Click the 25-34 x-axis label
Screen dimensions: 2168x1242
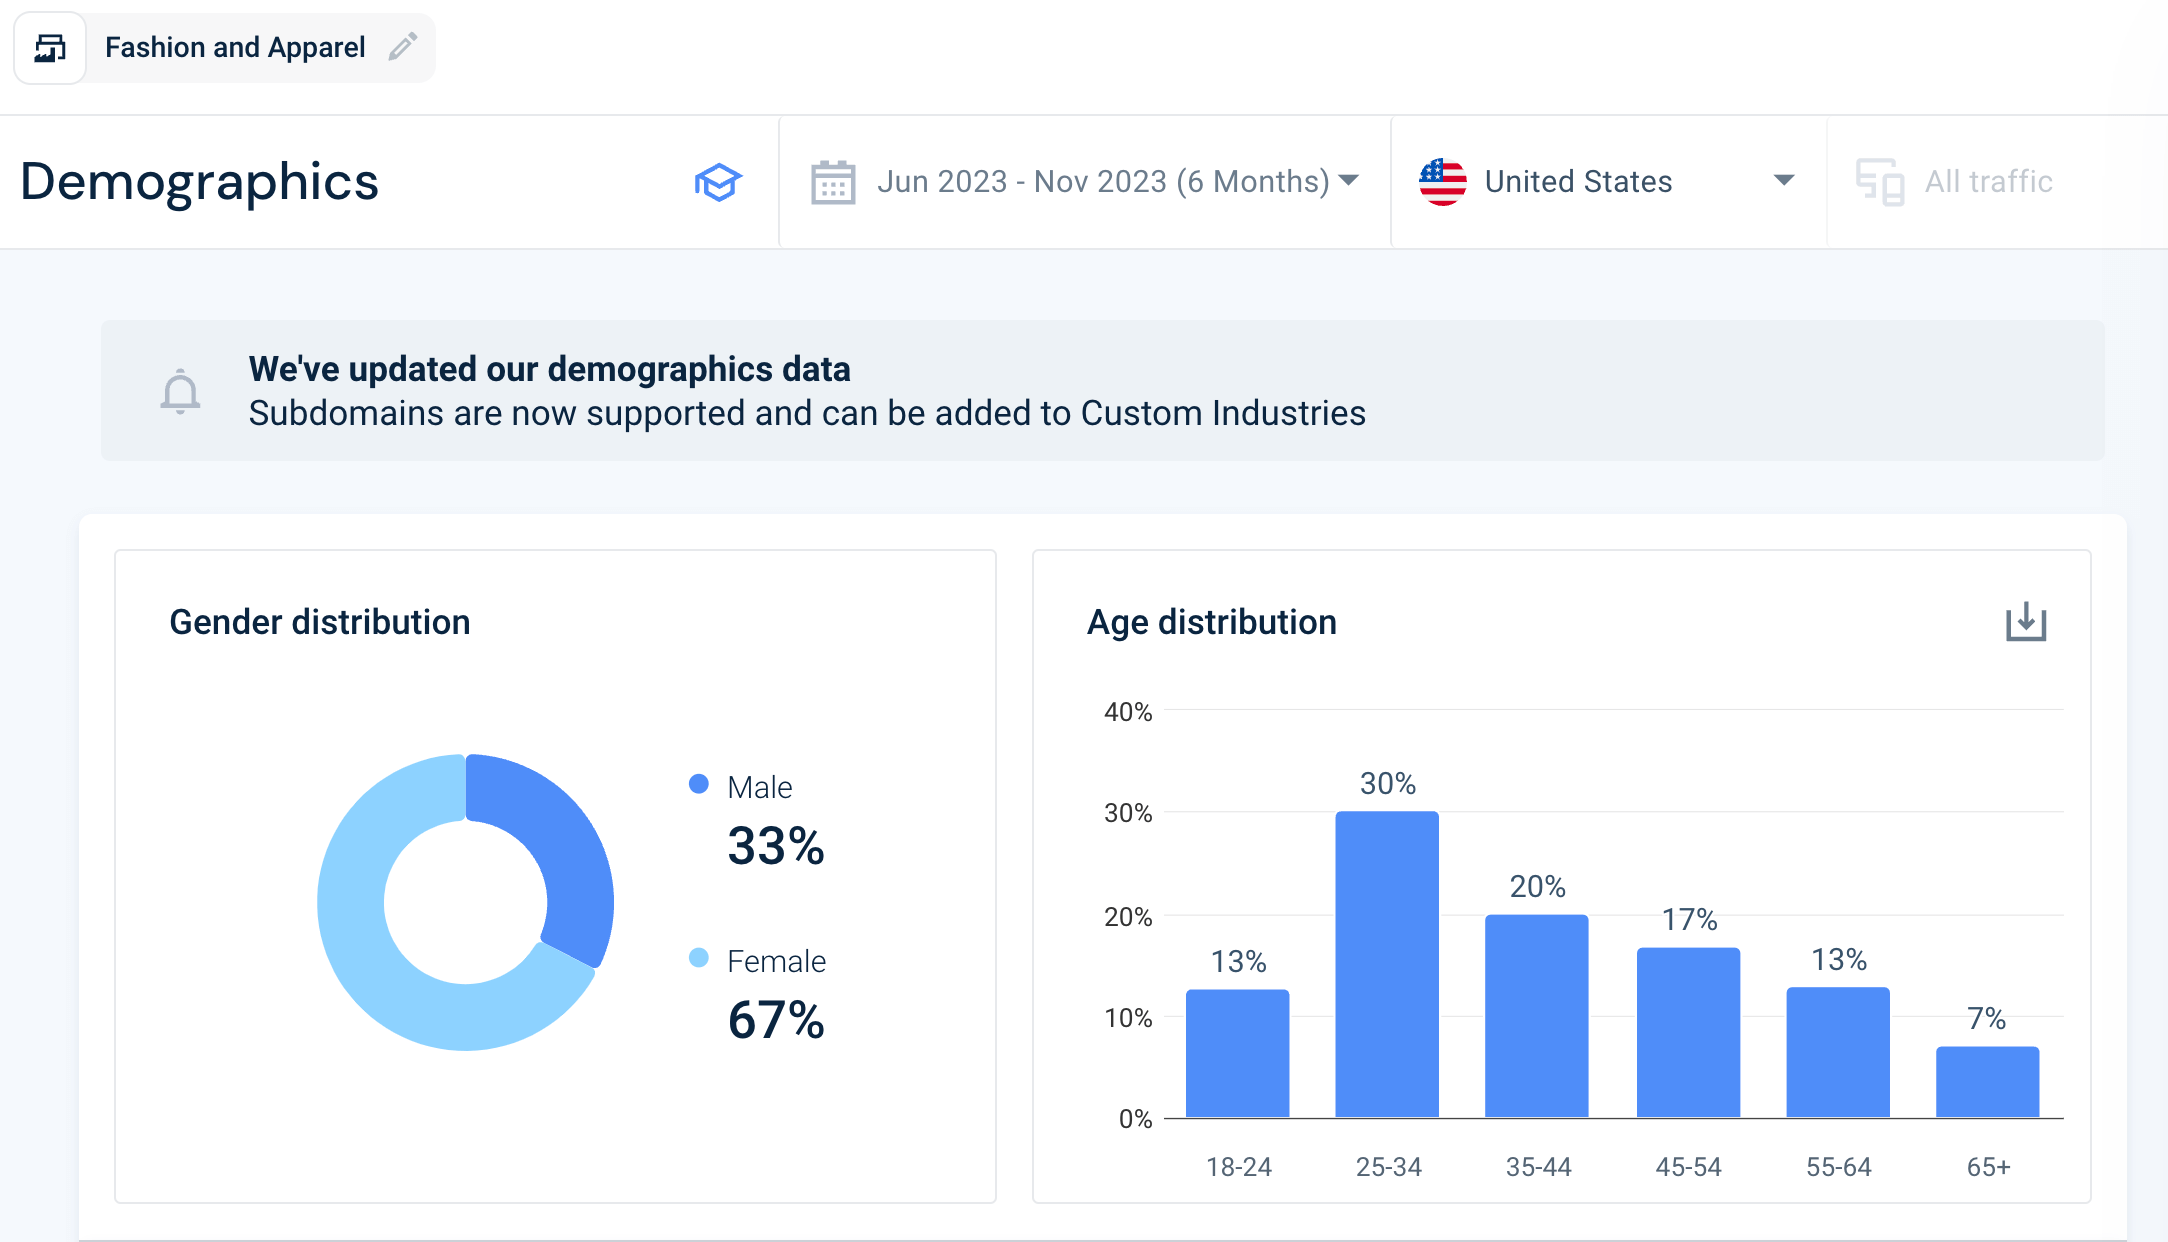(x=1389, y=1167)
